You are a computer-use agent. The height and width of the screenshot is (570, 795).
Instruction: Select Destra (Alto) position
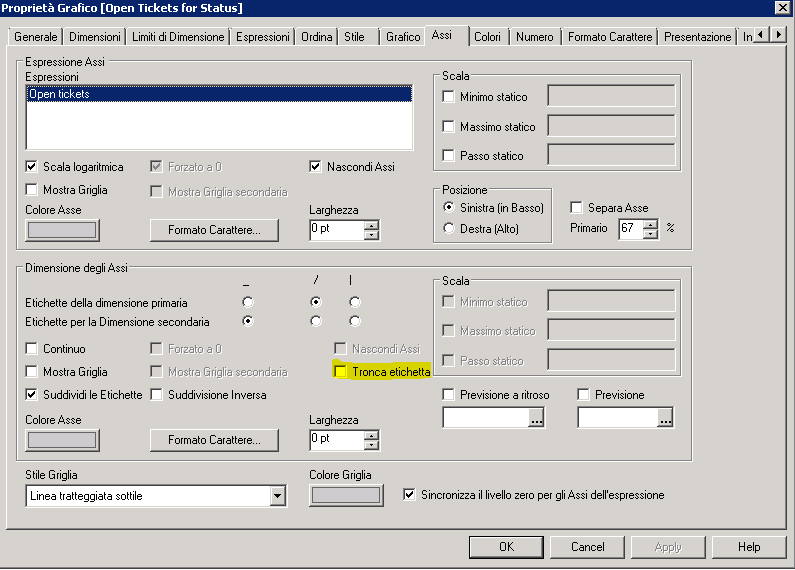click(x=448, y=228)
